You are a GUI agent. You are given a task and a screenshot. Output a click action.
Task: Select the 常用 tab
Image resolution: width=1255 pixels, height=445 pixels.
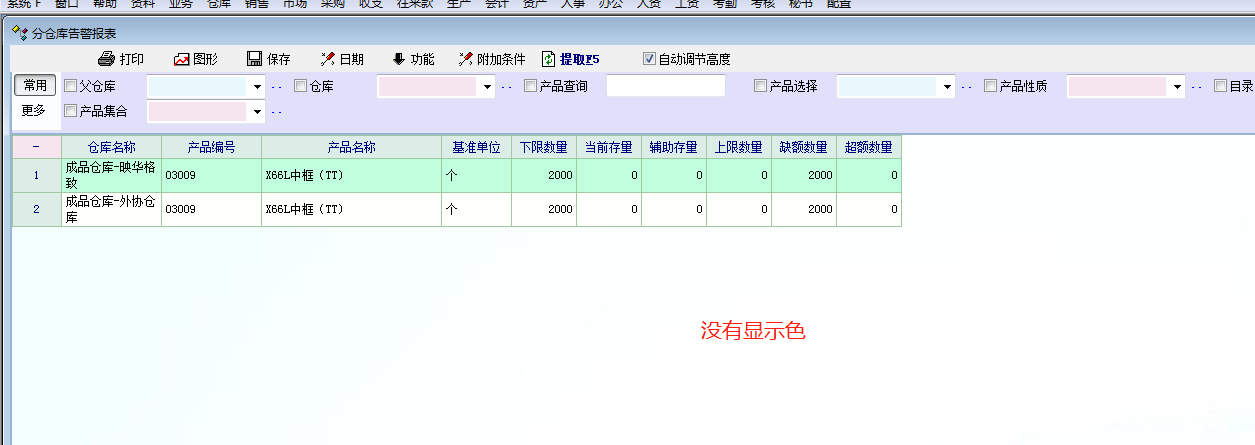[34, 86]
